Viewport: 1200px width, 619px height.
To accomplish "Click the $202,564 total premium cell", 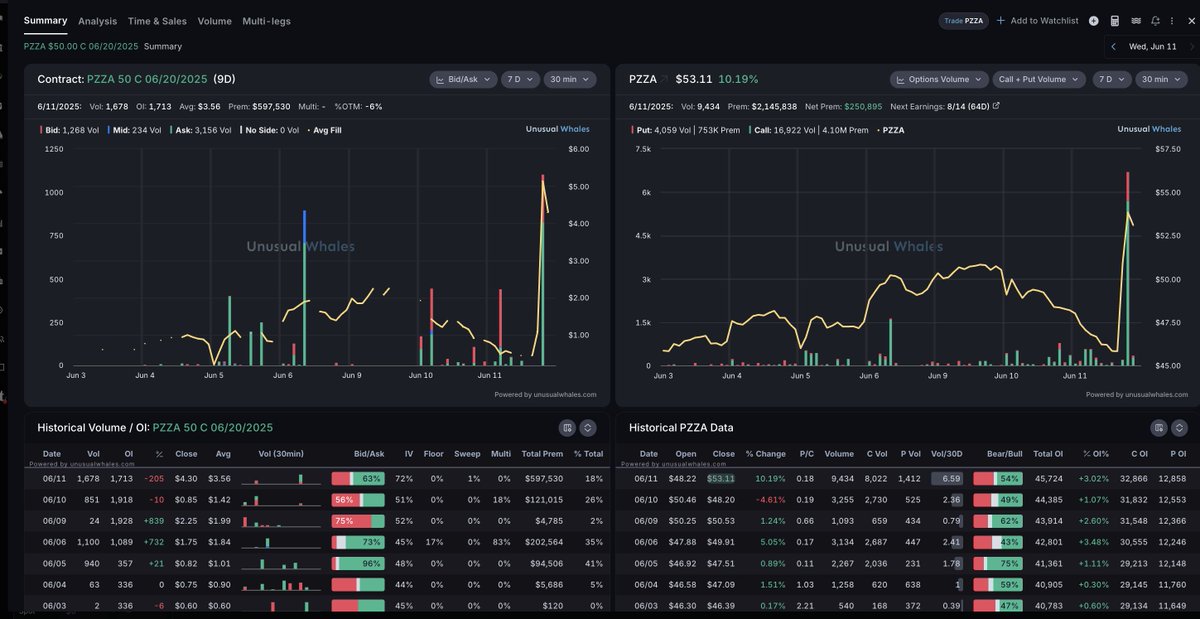I will click(544, 542).
